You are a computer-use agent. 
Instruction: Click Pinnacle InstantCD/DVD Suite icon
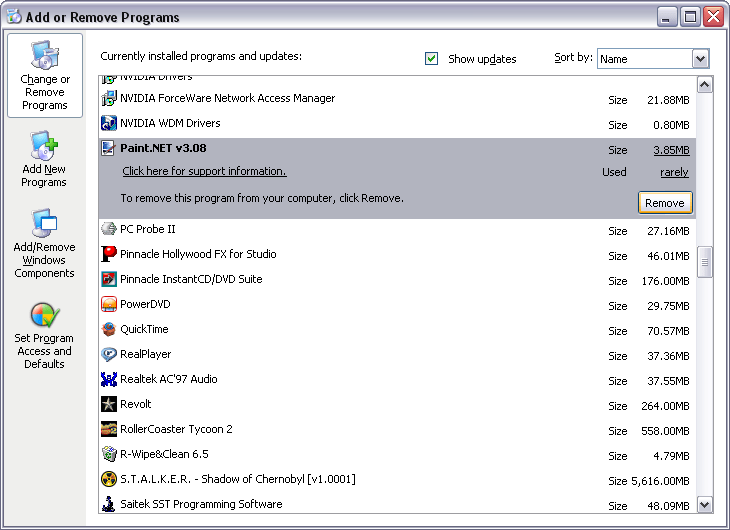pyautogui.click(x=108, y=279)
